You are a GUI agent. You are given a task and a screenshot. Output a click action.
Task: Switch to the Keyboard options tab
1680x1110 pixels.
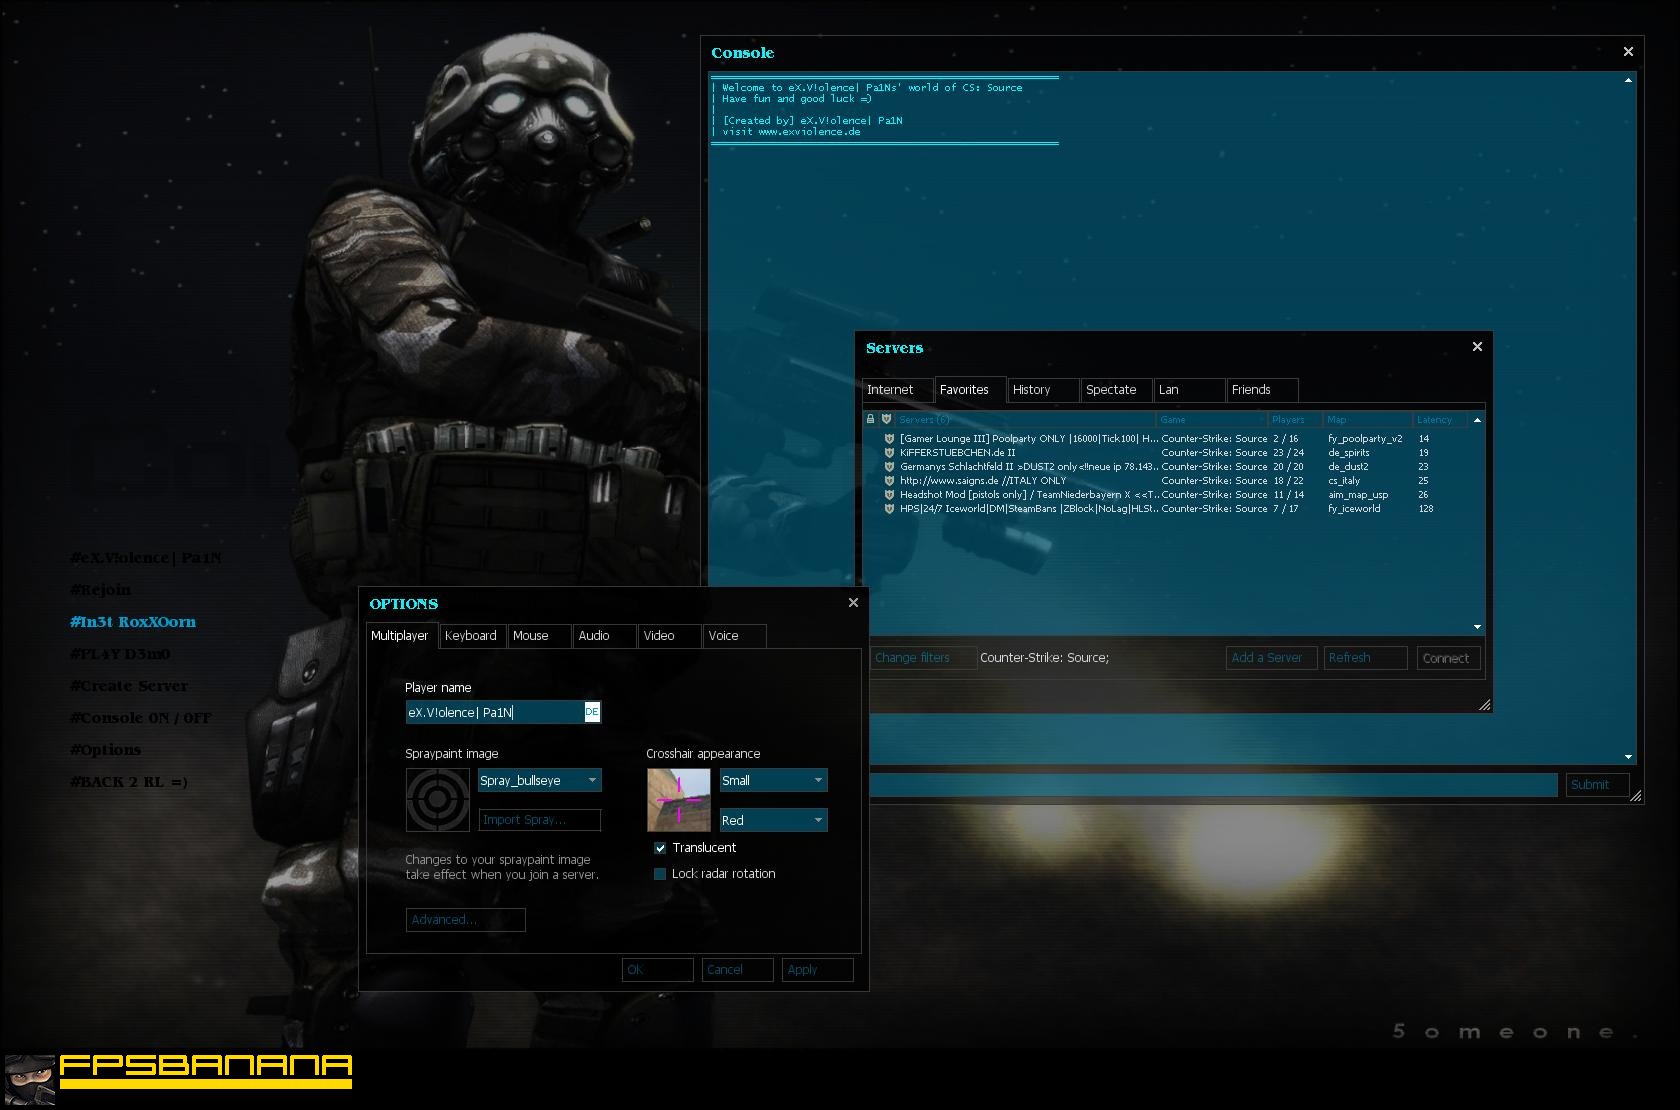(x=470, y=636)
